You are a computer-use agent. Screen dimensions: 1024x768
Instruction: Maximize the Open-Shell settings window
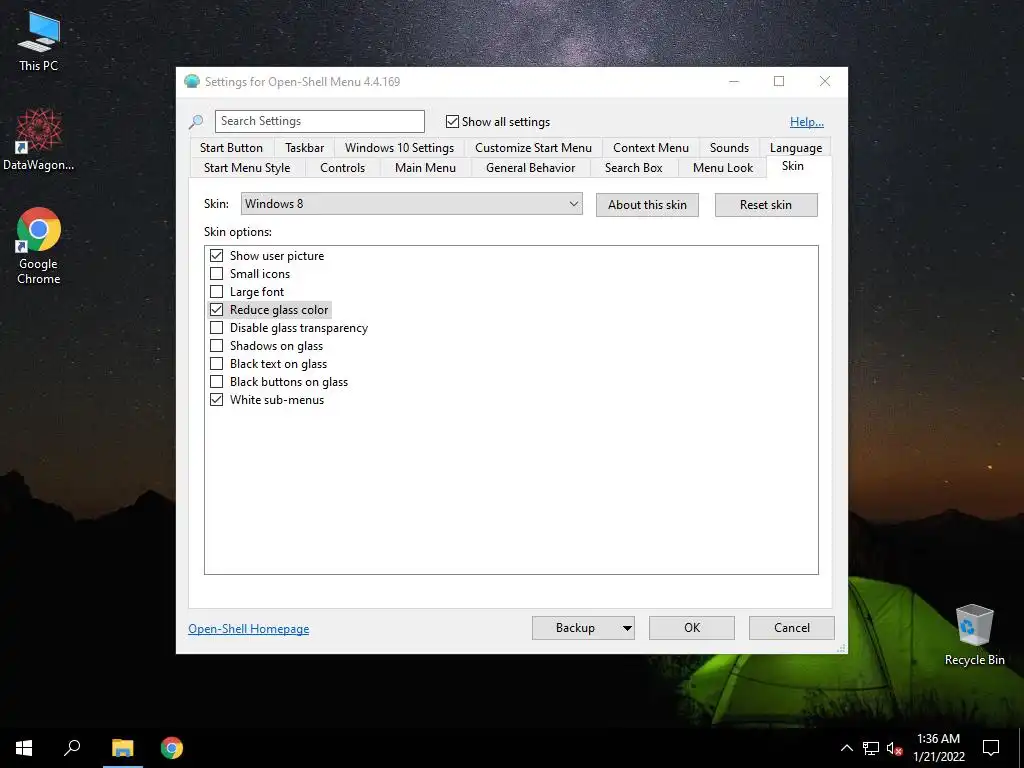point(779,81)
